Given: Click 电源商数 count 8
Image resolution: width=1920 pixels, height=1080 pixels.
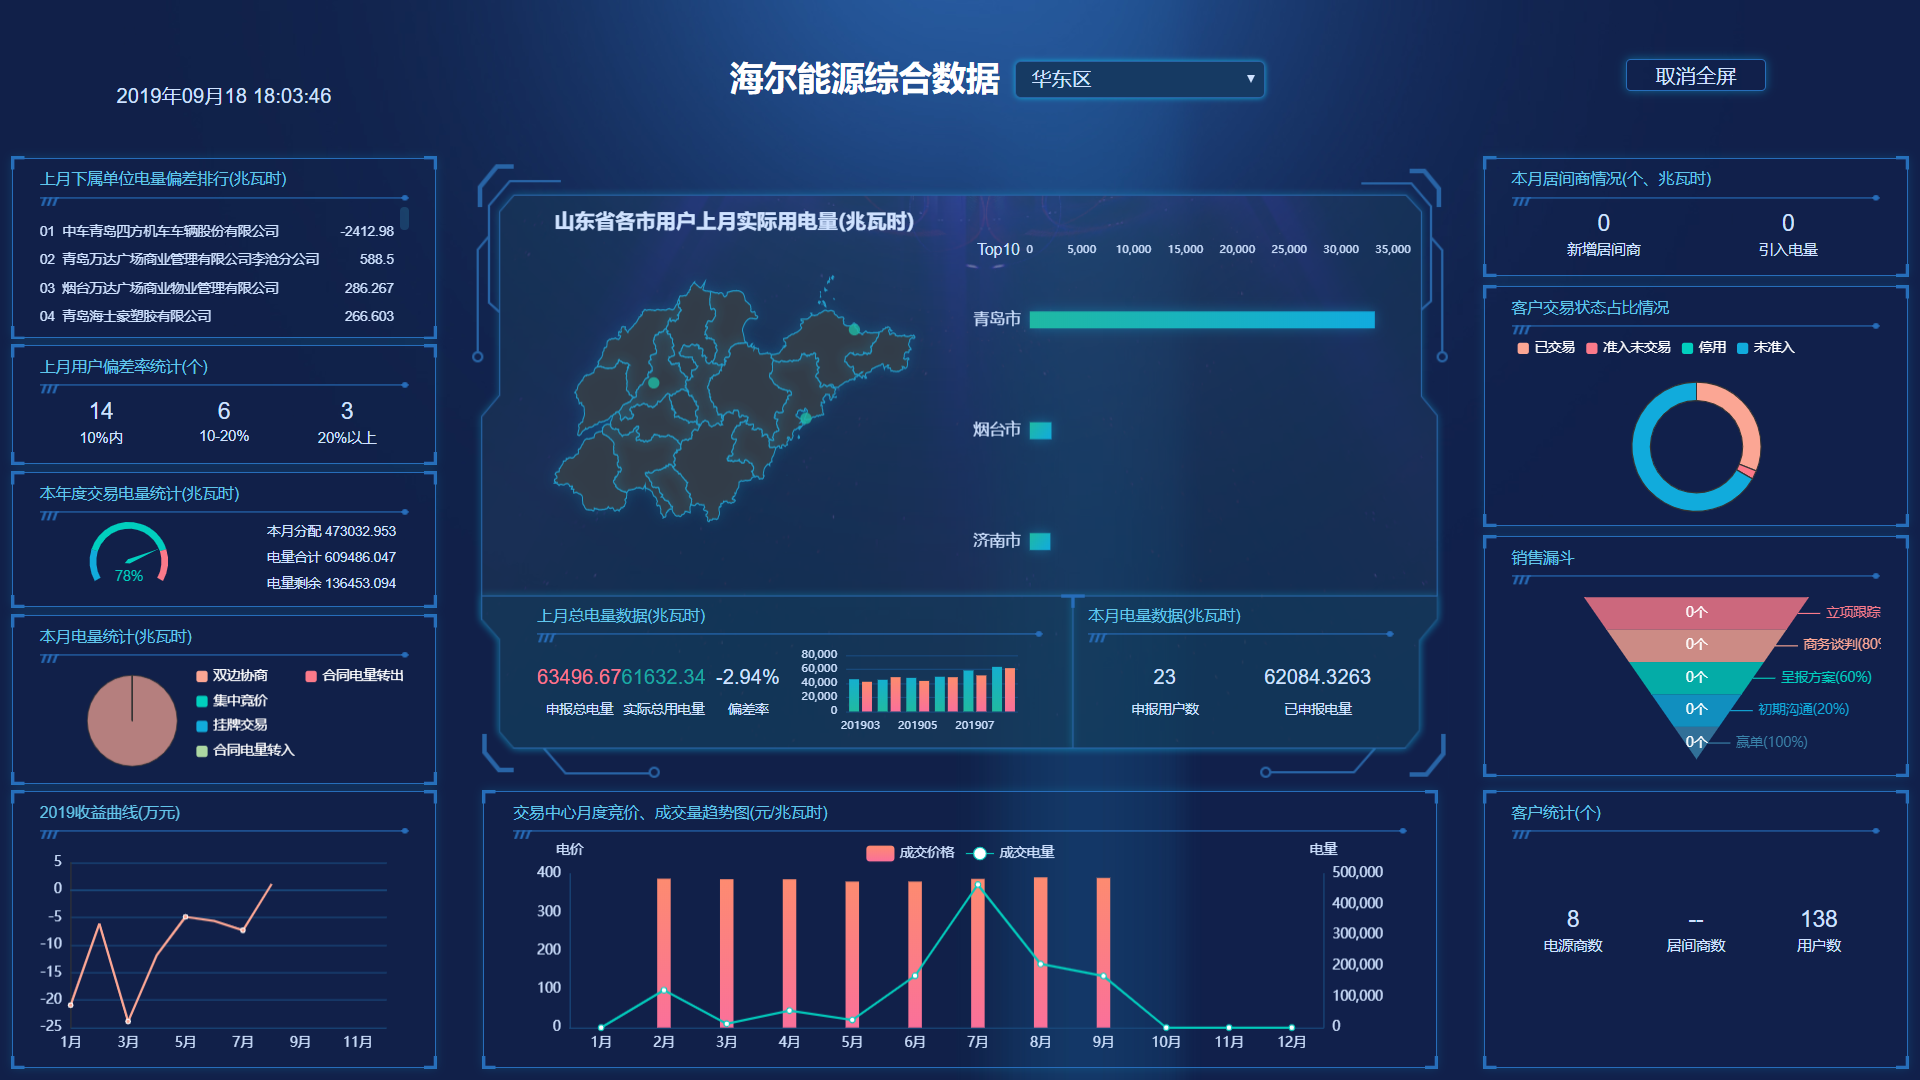Looking at the screenshot, I should click(x=1573, y=919).
